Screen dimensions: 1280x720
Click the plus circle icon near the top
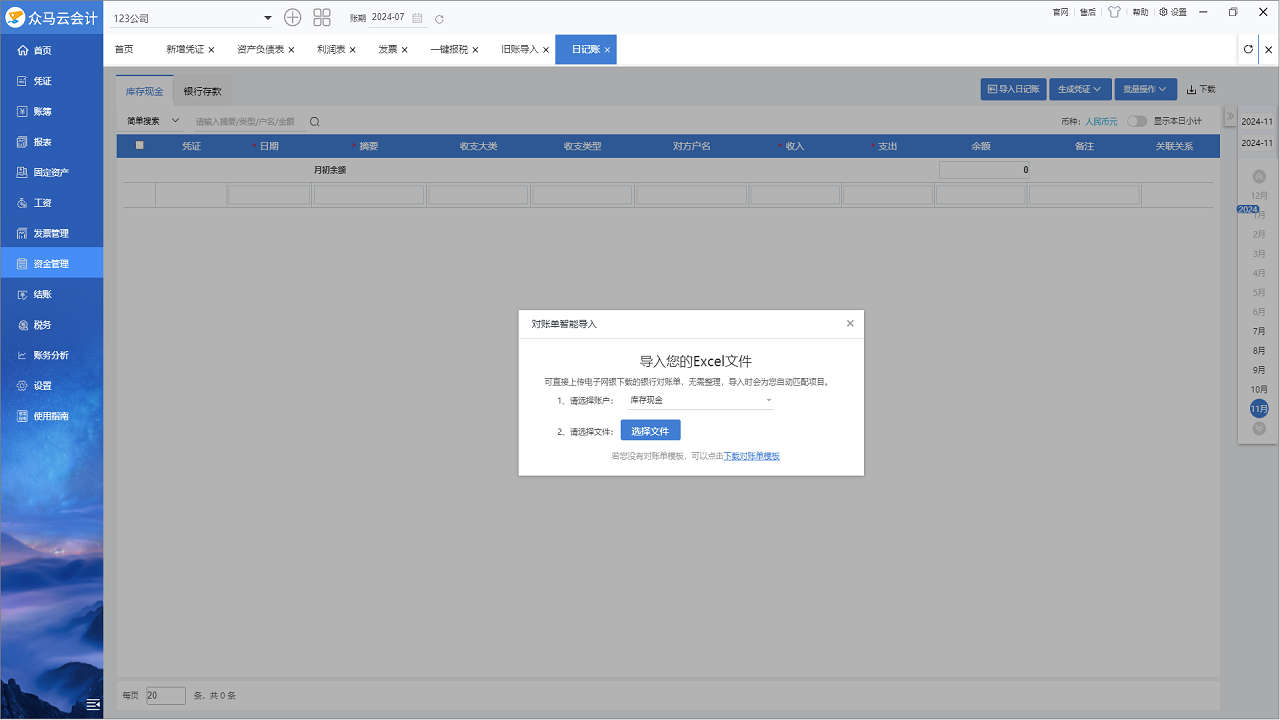[x=292, y=17]
